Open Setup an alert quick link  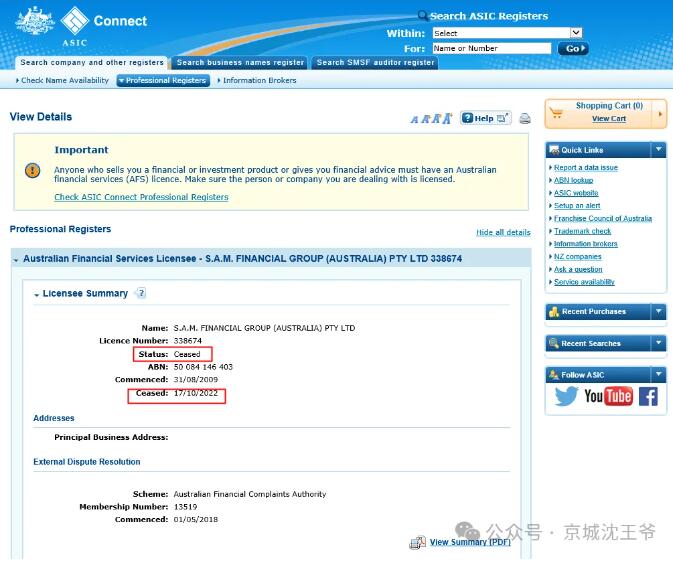(577, 206)
